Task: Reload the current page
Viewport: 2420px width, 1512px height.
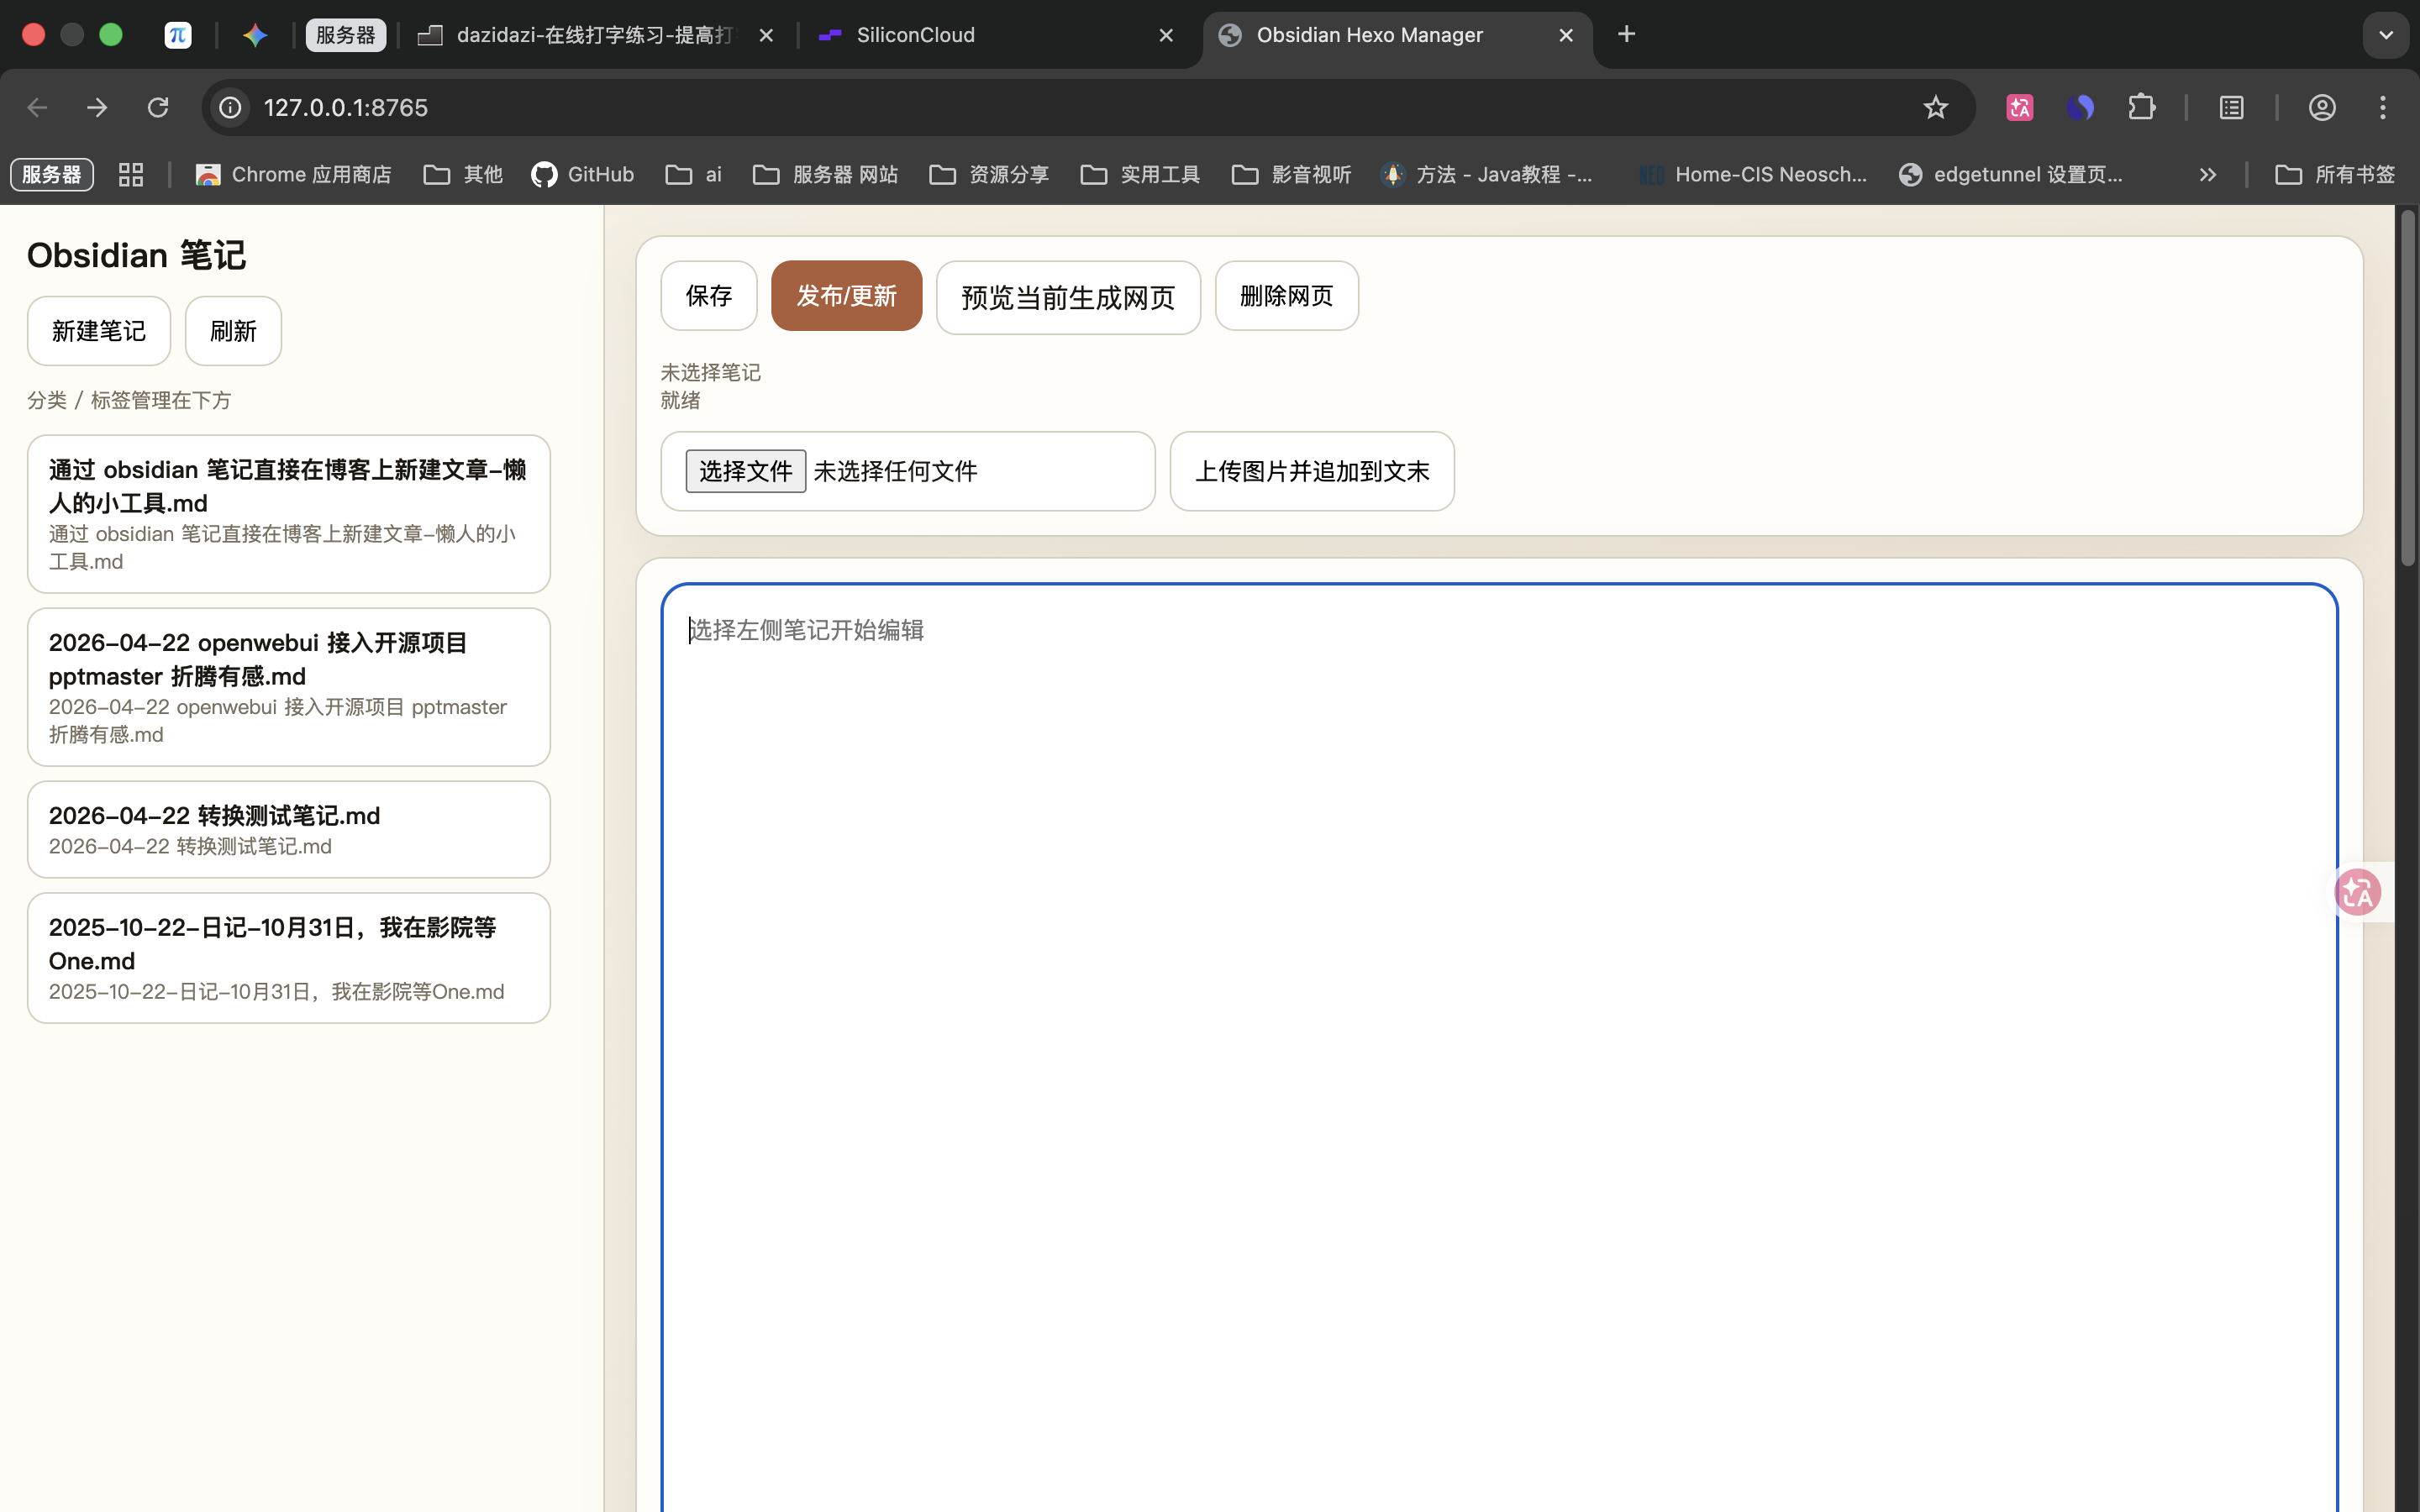Action: tap(158, 107)
